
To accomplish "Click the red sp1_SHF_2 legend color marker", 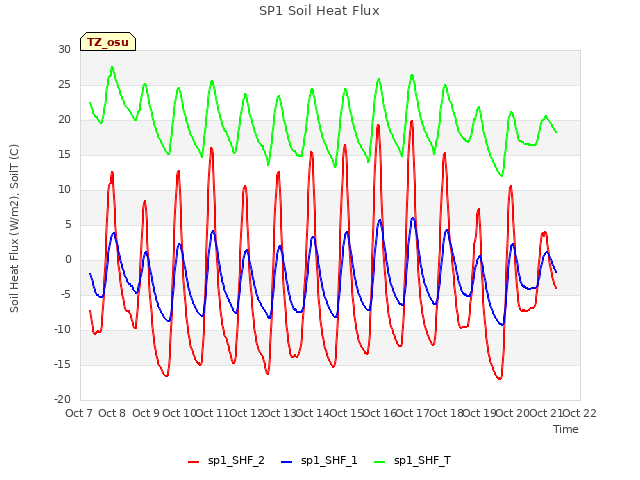I will coord(193,462).
